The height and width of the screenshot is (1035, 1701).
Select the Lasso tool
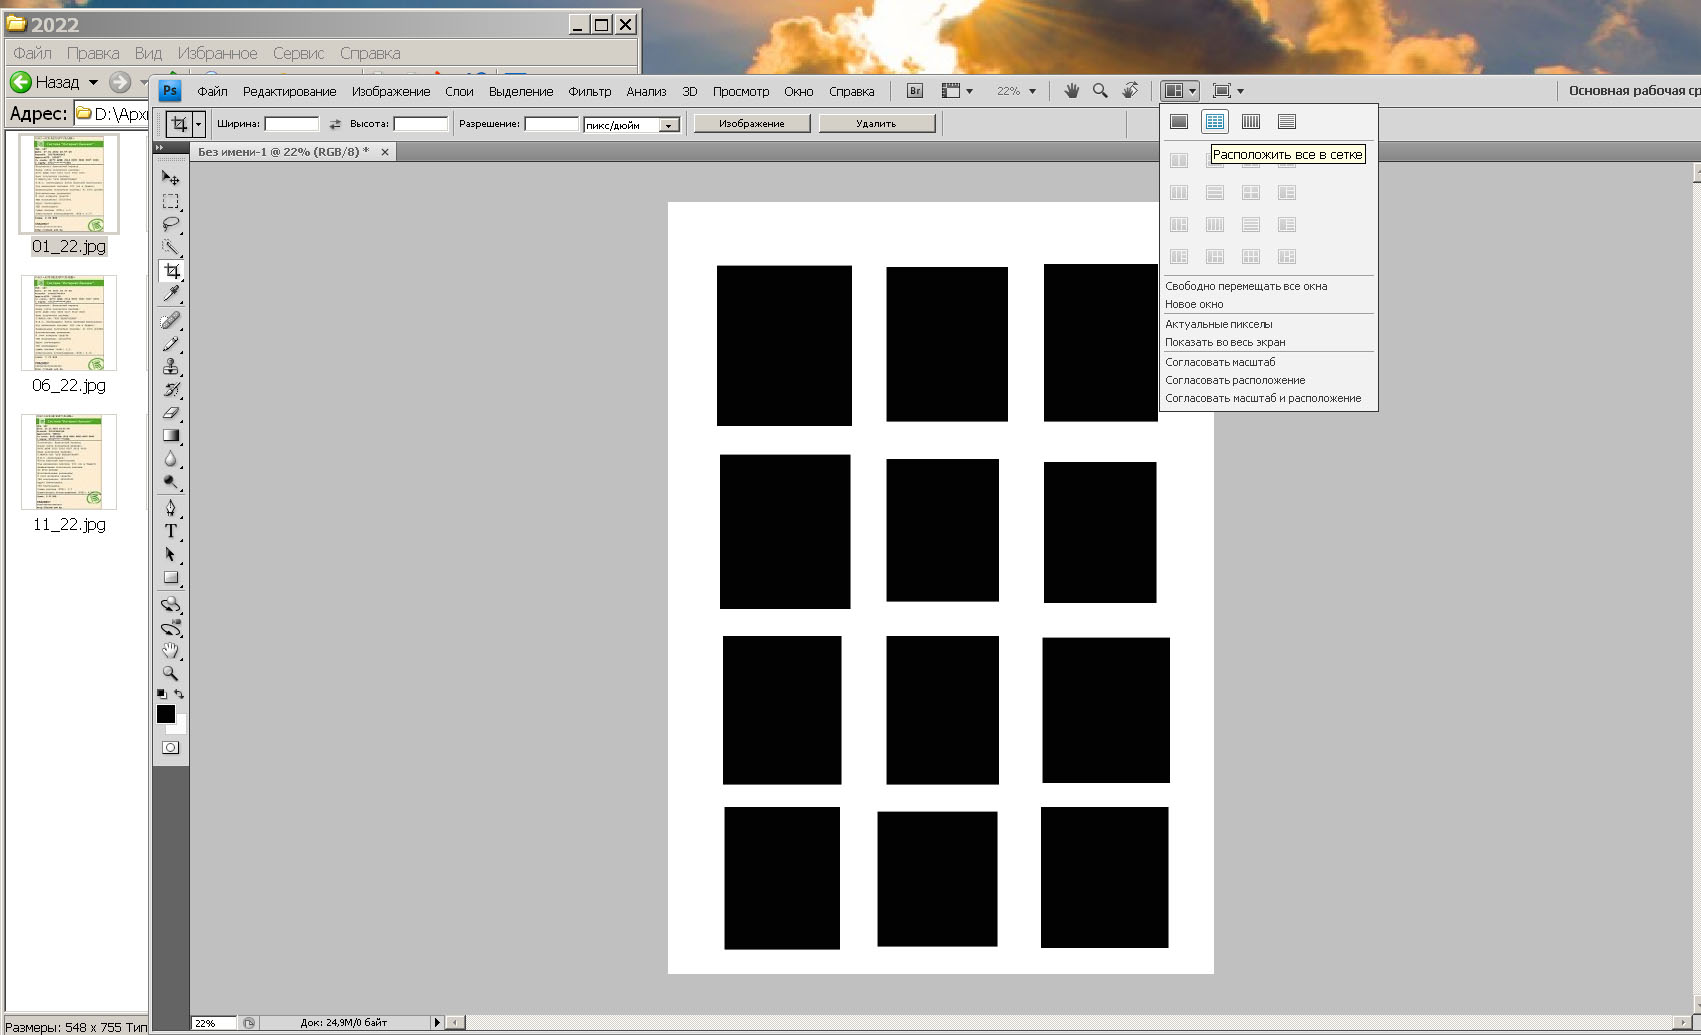(x=170, y=224)
